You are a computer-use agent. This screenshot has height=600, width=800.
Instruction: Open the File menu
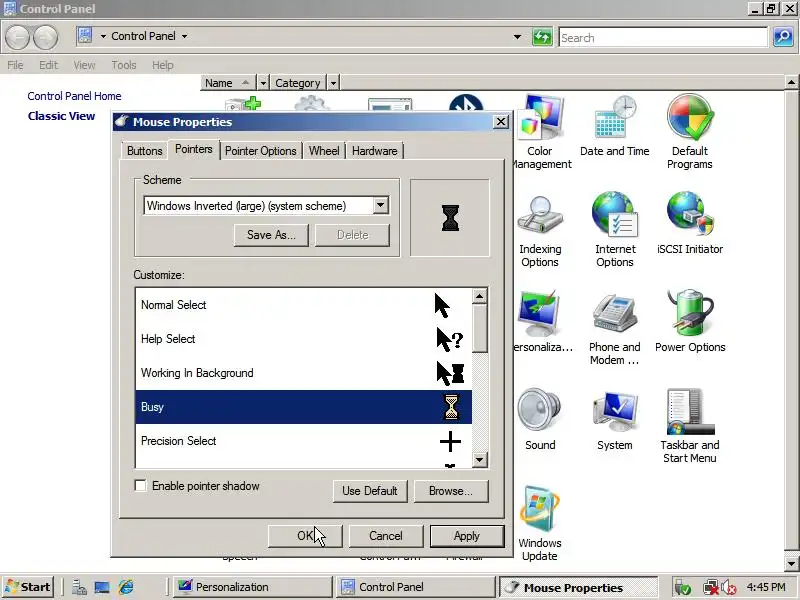point(15,65)
